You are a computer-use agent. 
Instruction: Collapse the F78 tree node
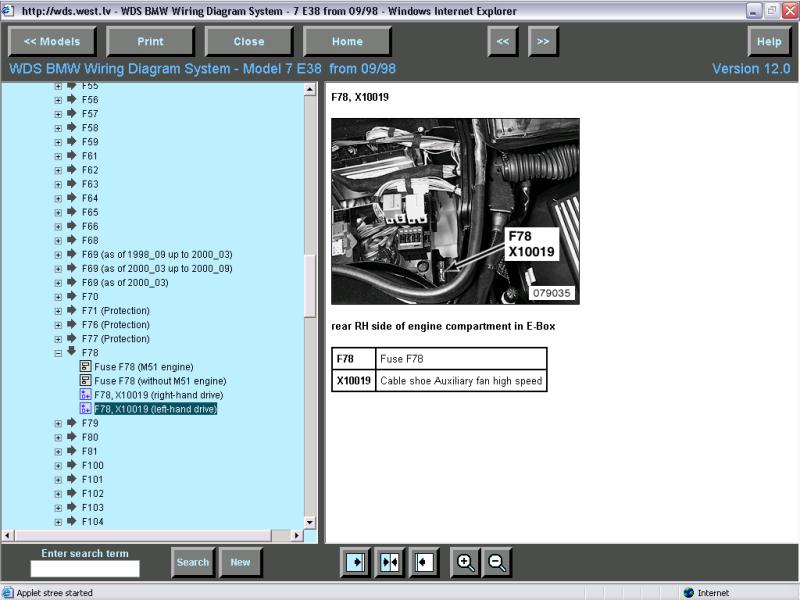coord(58,353)
